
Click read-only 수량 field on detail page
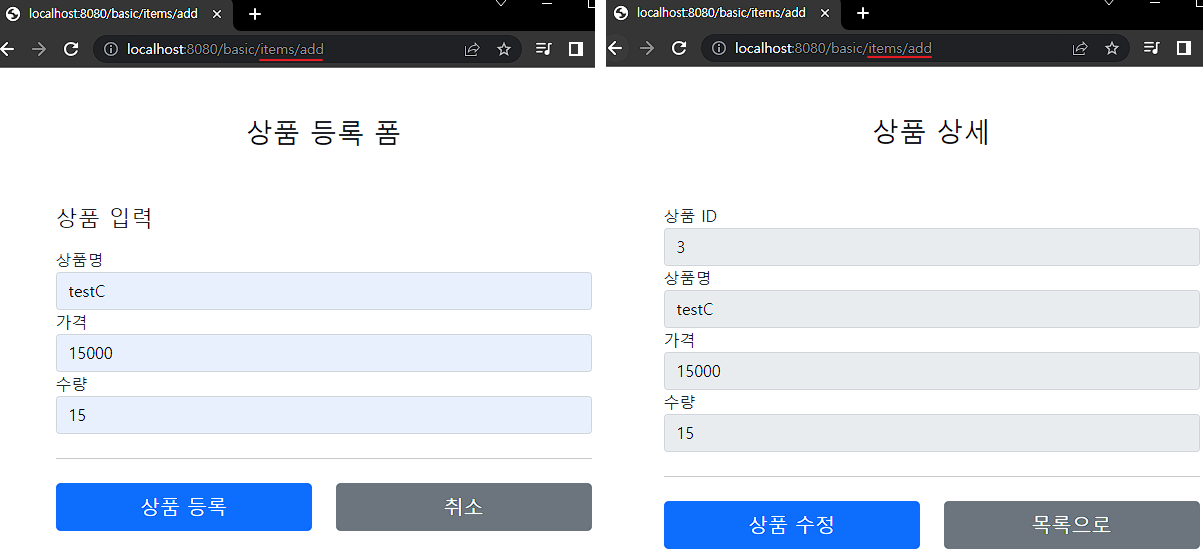932,433
